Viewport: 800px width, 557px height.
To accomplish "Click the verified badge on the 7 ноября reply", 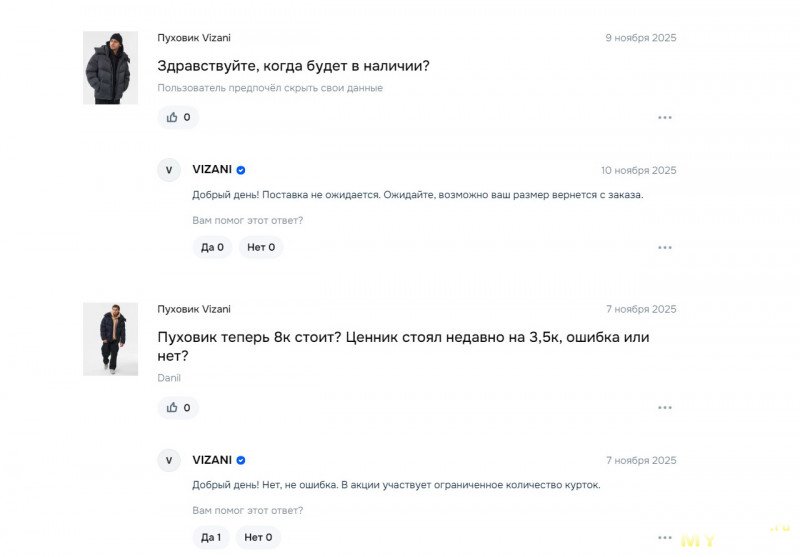I will [x=241, y=460].
